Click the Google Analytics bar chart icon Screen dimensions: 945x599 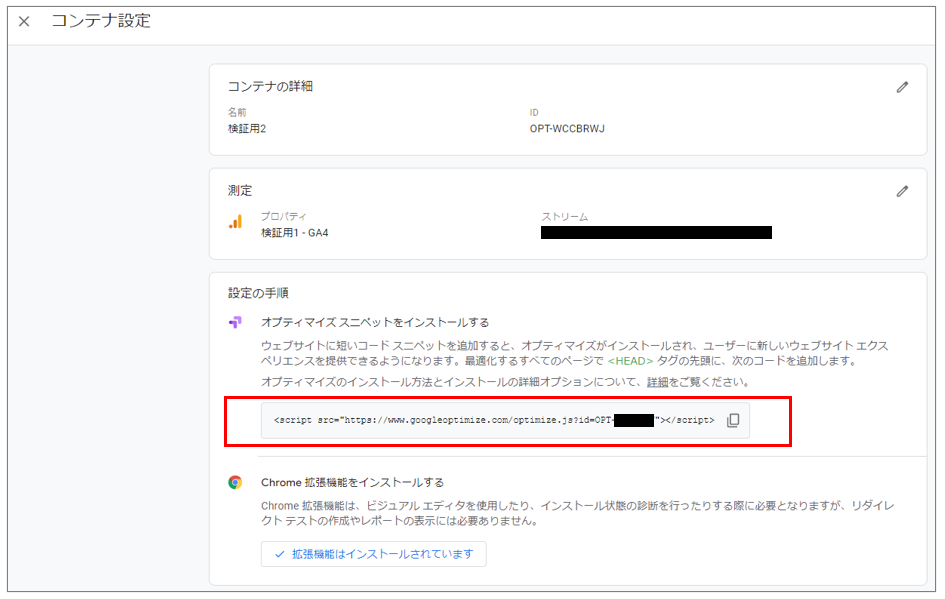tap(236, 222)
